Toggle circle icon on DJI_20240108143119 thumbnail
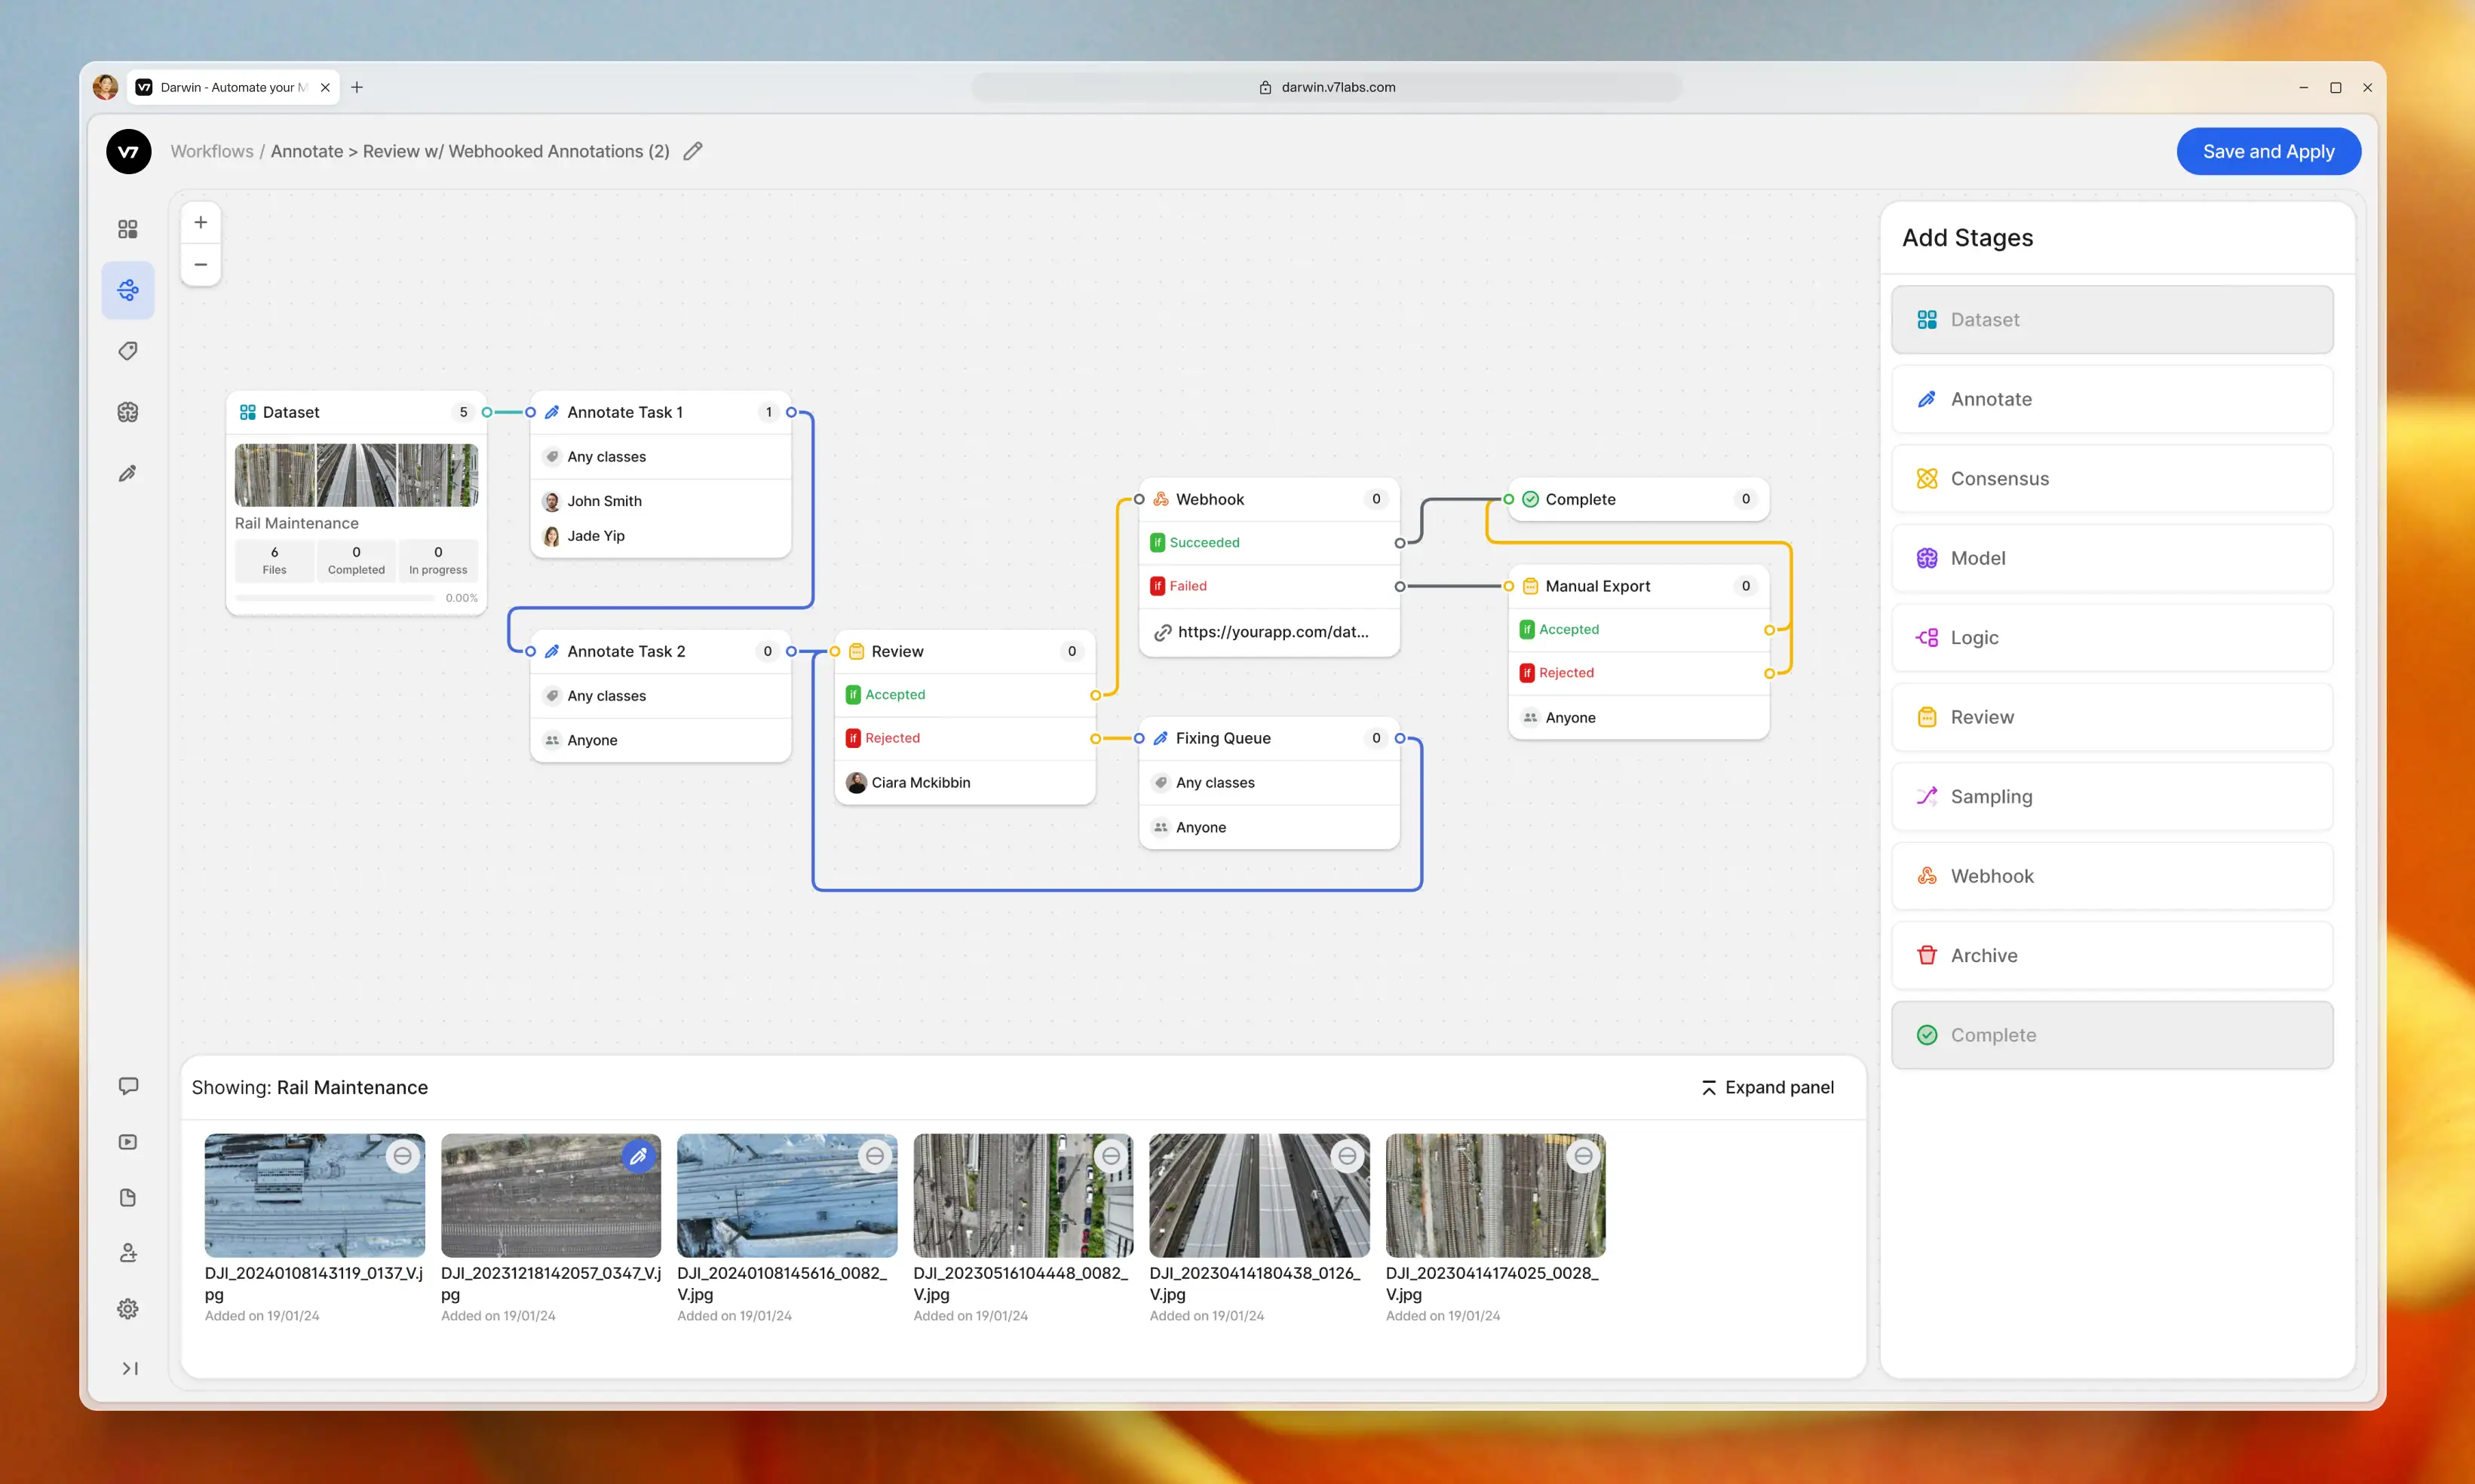This screenshot has width=2475, height=1484. (x=402, y=1156)
